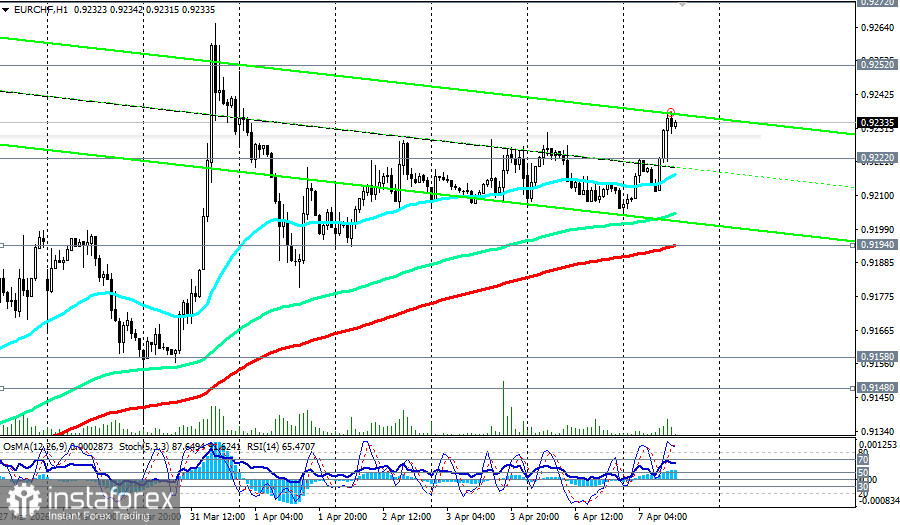Select left handle of the 0.91940 horizontal line

(2, 245)
